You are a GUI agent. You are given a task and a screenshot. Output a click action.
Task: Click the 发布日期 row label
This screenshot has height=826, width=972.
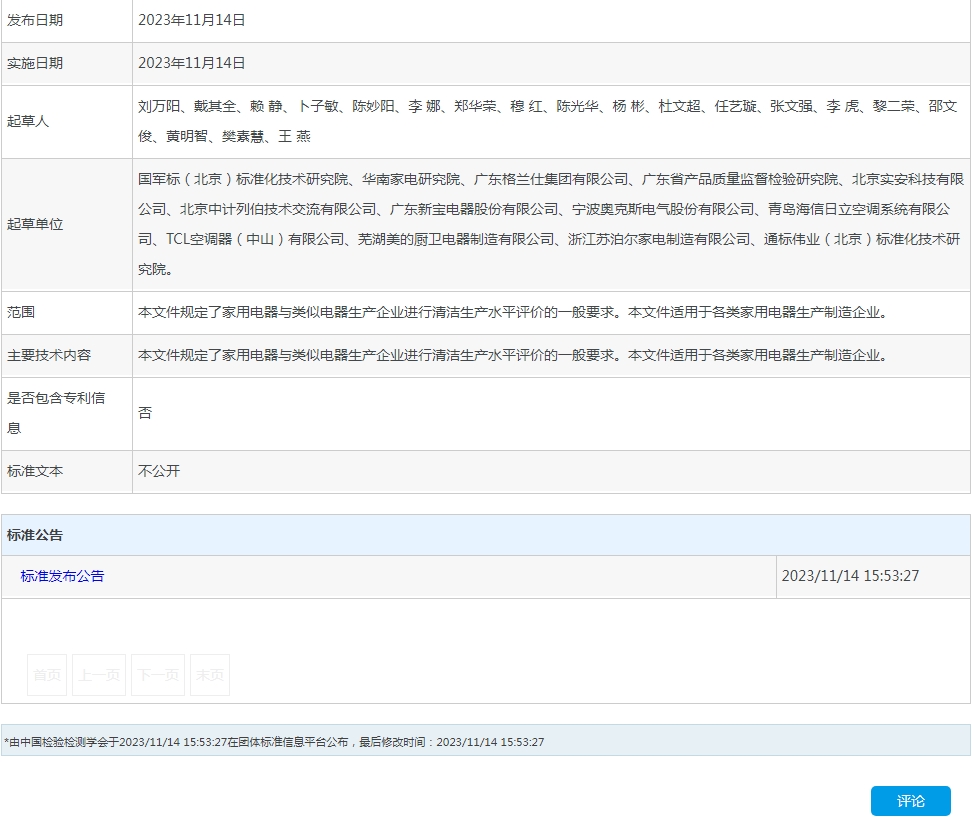[x=35, y=20]
